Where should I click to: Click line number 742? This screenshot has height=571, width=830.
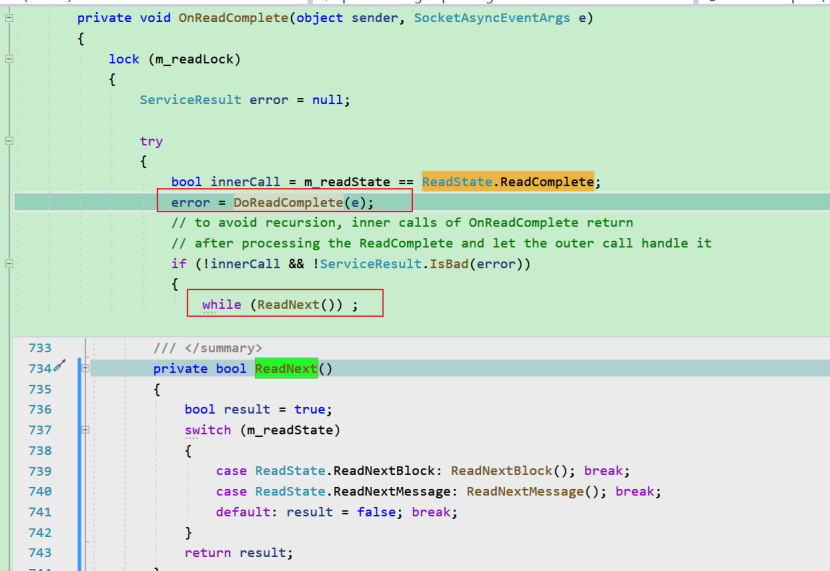40,533
